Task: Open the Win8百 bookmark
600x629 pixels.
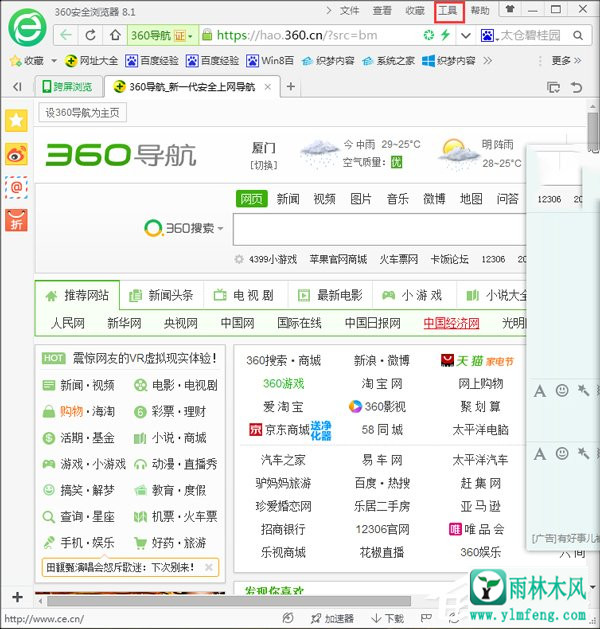Action: click(270, 61)
